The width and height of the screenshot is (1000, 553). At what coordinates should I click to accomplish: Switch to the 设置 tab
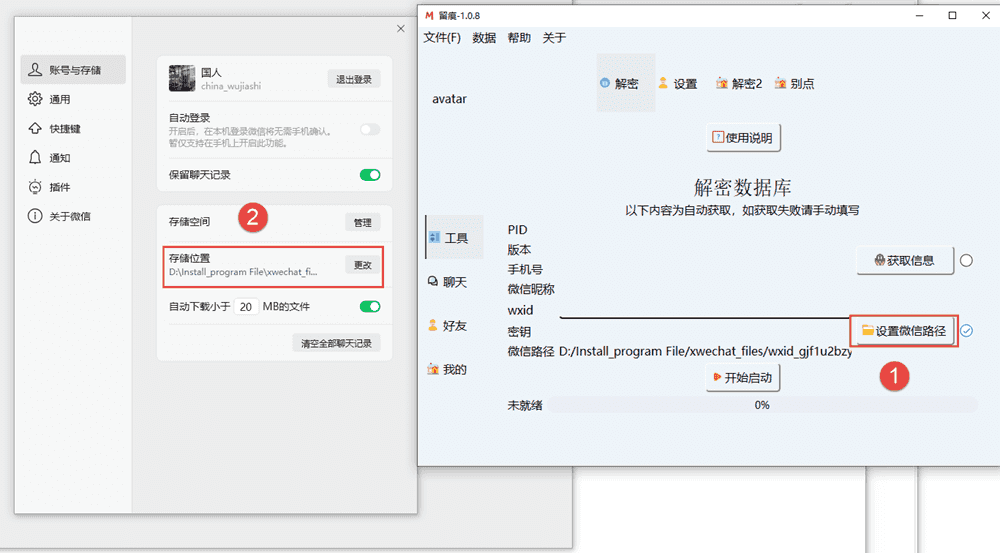pyautogui.click(x=677, y=84)
